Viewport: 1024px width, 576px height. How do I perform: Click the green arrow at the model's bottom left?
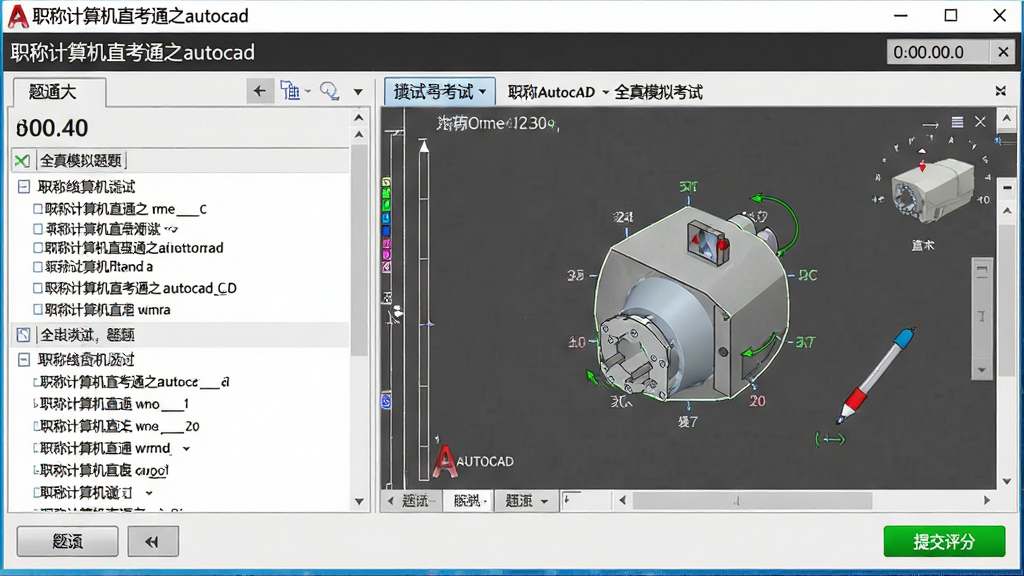coord(592,378)
